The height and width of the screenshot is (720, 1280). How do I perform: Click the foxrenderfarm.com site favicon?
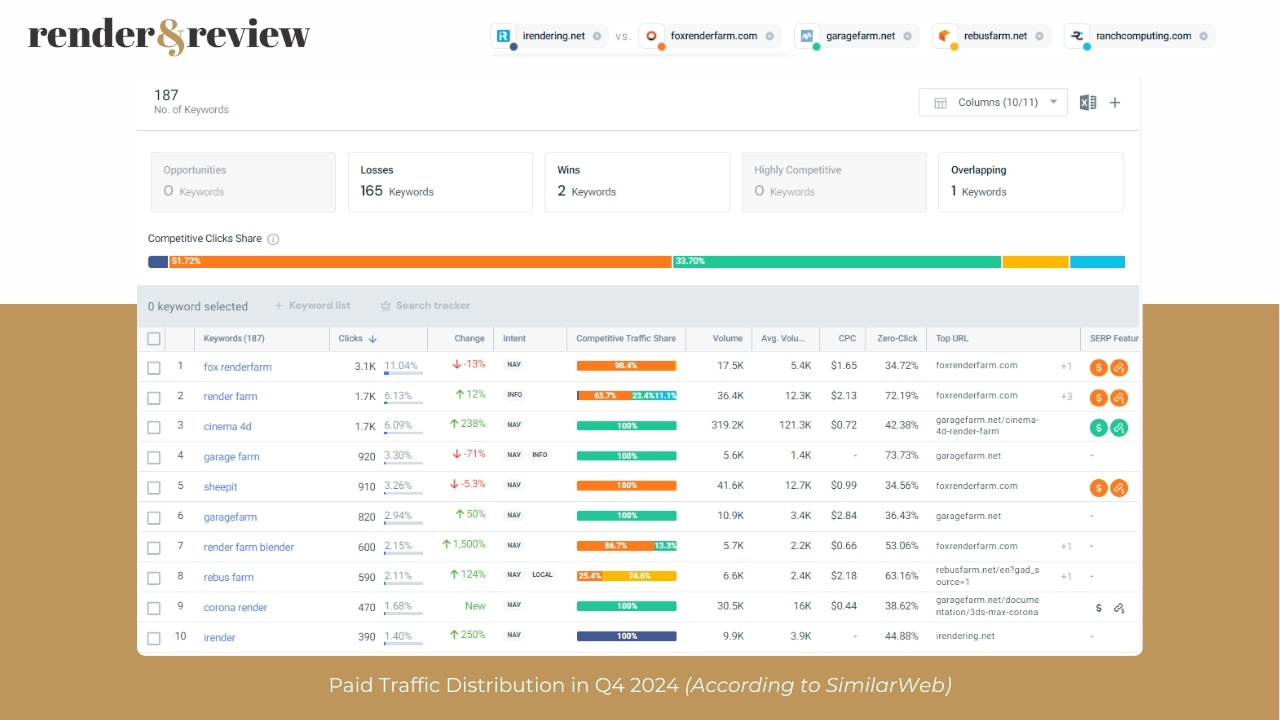click(652, 36)
